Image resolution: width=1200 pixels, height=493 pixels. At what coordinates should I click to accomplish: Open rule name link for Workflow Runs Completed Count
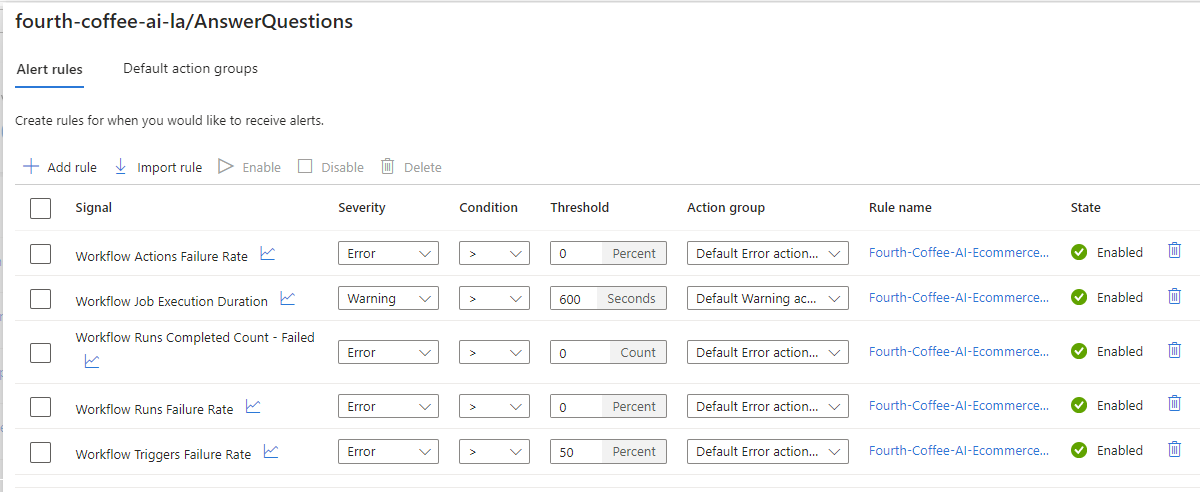[959, 351]
